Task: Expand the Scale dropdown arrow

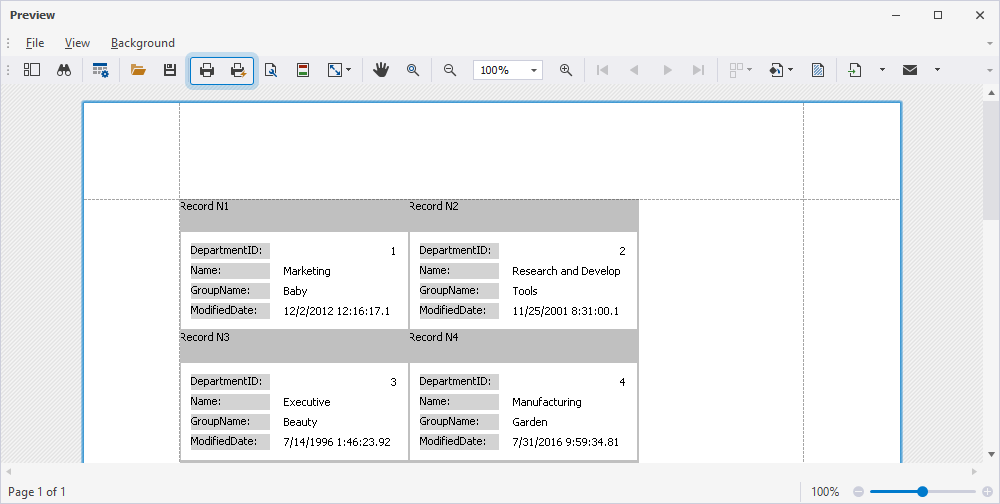Action: [348, 70]
